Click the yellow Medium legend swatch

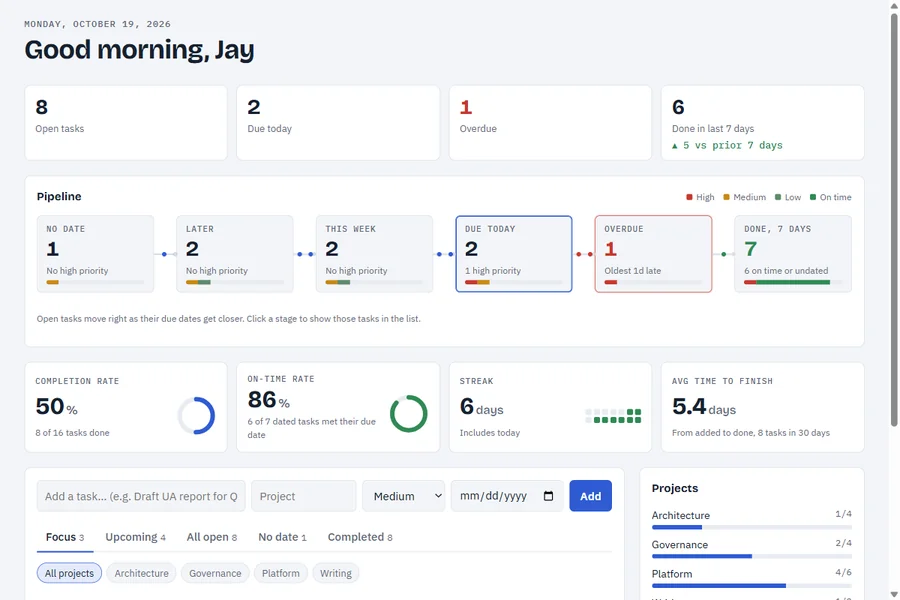(726, 197)
